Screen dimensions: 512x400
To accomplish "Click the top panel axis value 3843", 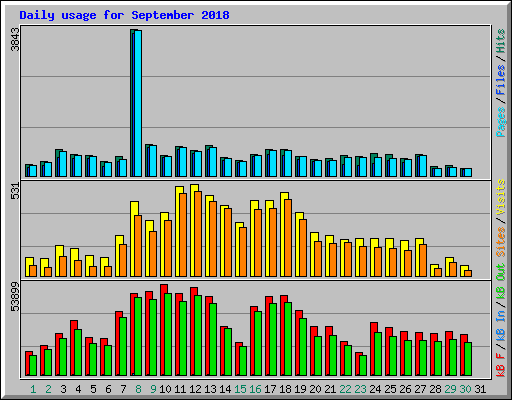I will point(15,40).
